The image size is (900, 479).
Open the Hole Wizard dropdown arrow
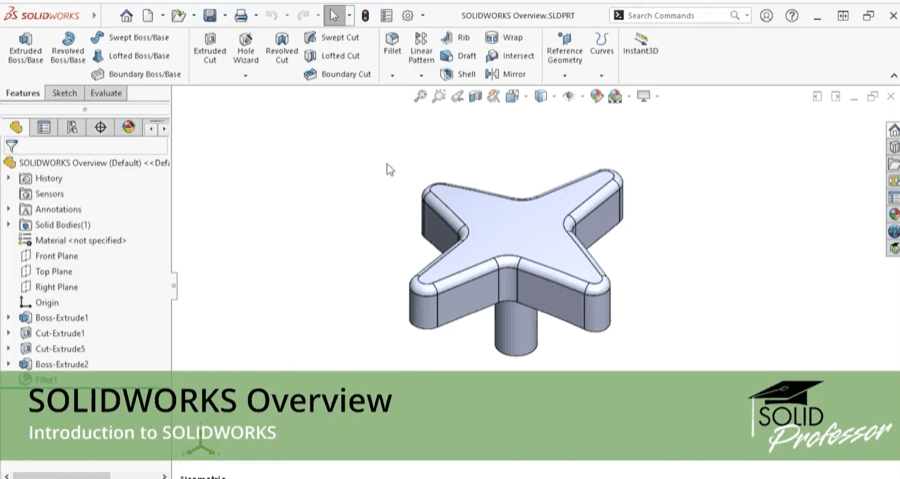(246, 75)
